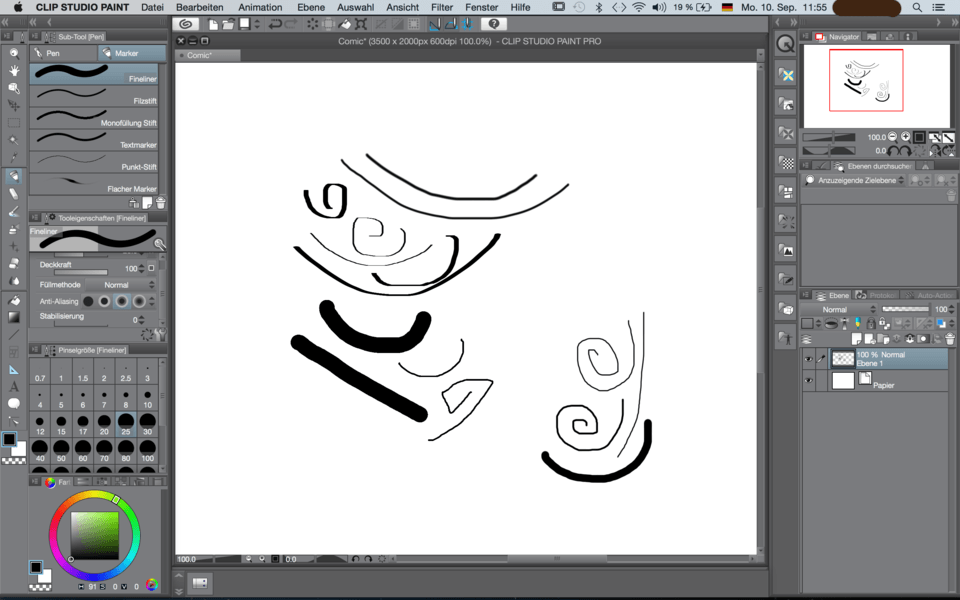
Task: Enable the strongest Anti-Aliasing option
Action: point(137,300)
